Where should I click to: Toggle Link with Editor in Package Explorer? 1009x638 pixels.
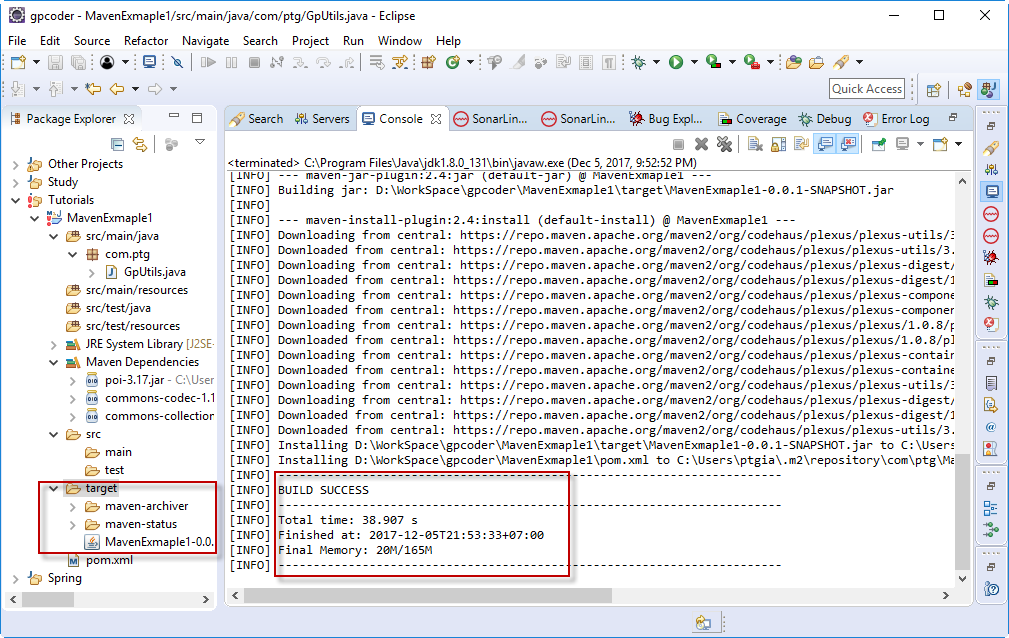pyautogui.click(x=140, y=144)
